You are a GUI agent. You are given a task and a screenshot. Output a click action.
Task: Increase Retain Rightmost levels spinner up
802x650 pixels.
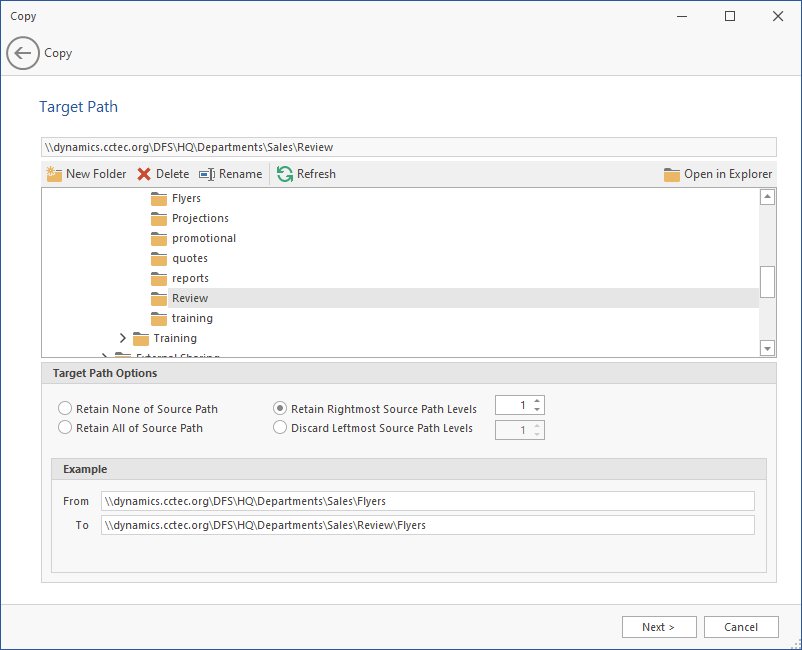(538, 401)
